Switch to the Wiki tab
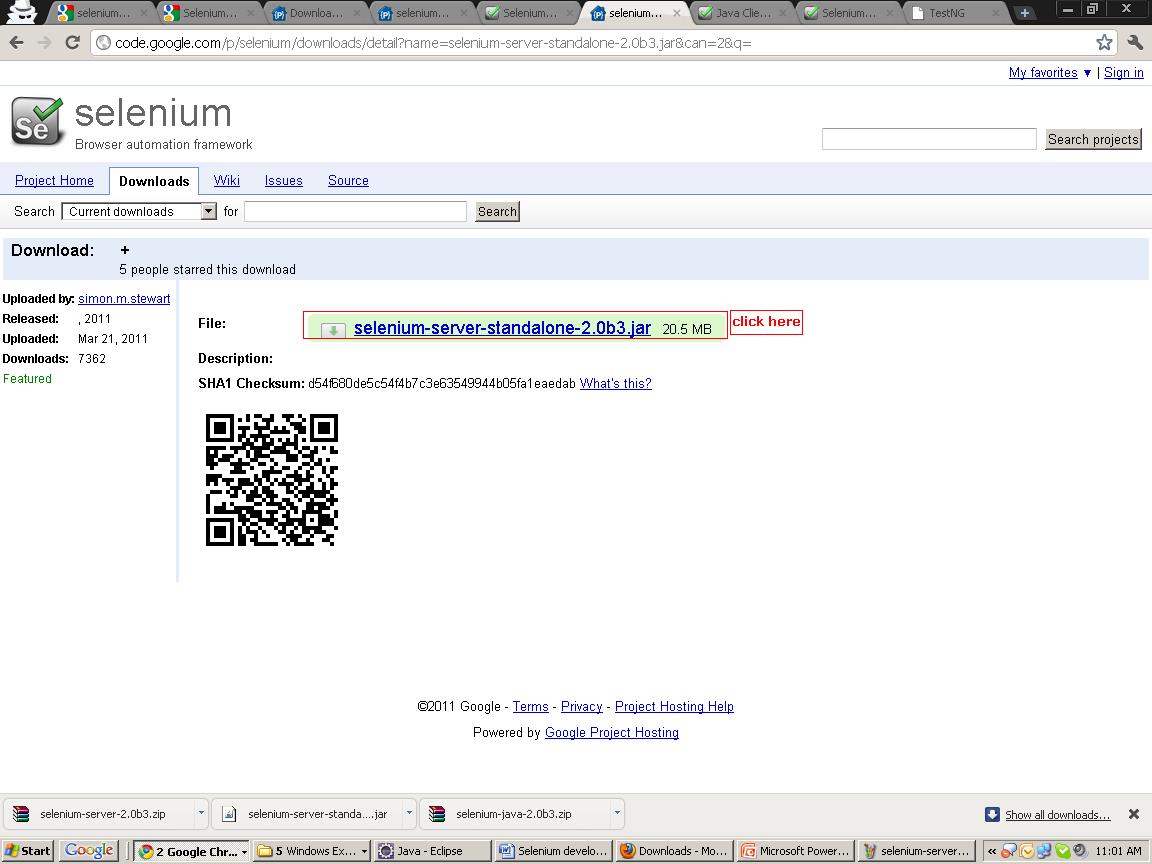 click(x=226, y=180)
